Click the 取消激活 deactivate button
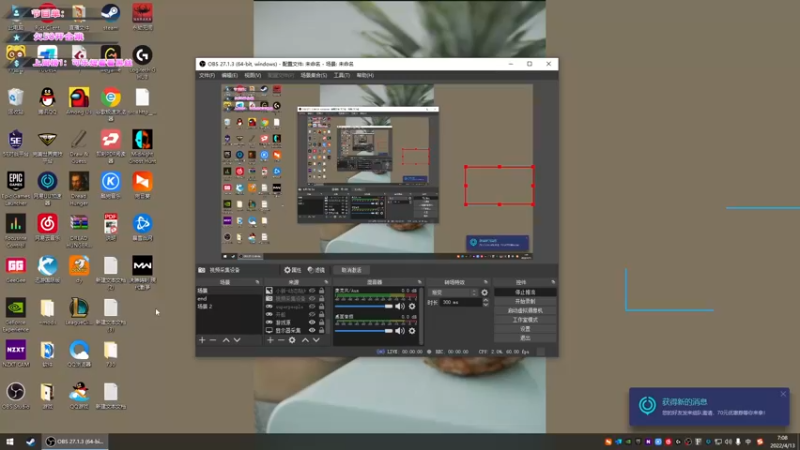The width and height of the screenshot is (800, 450). (351, 270)
